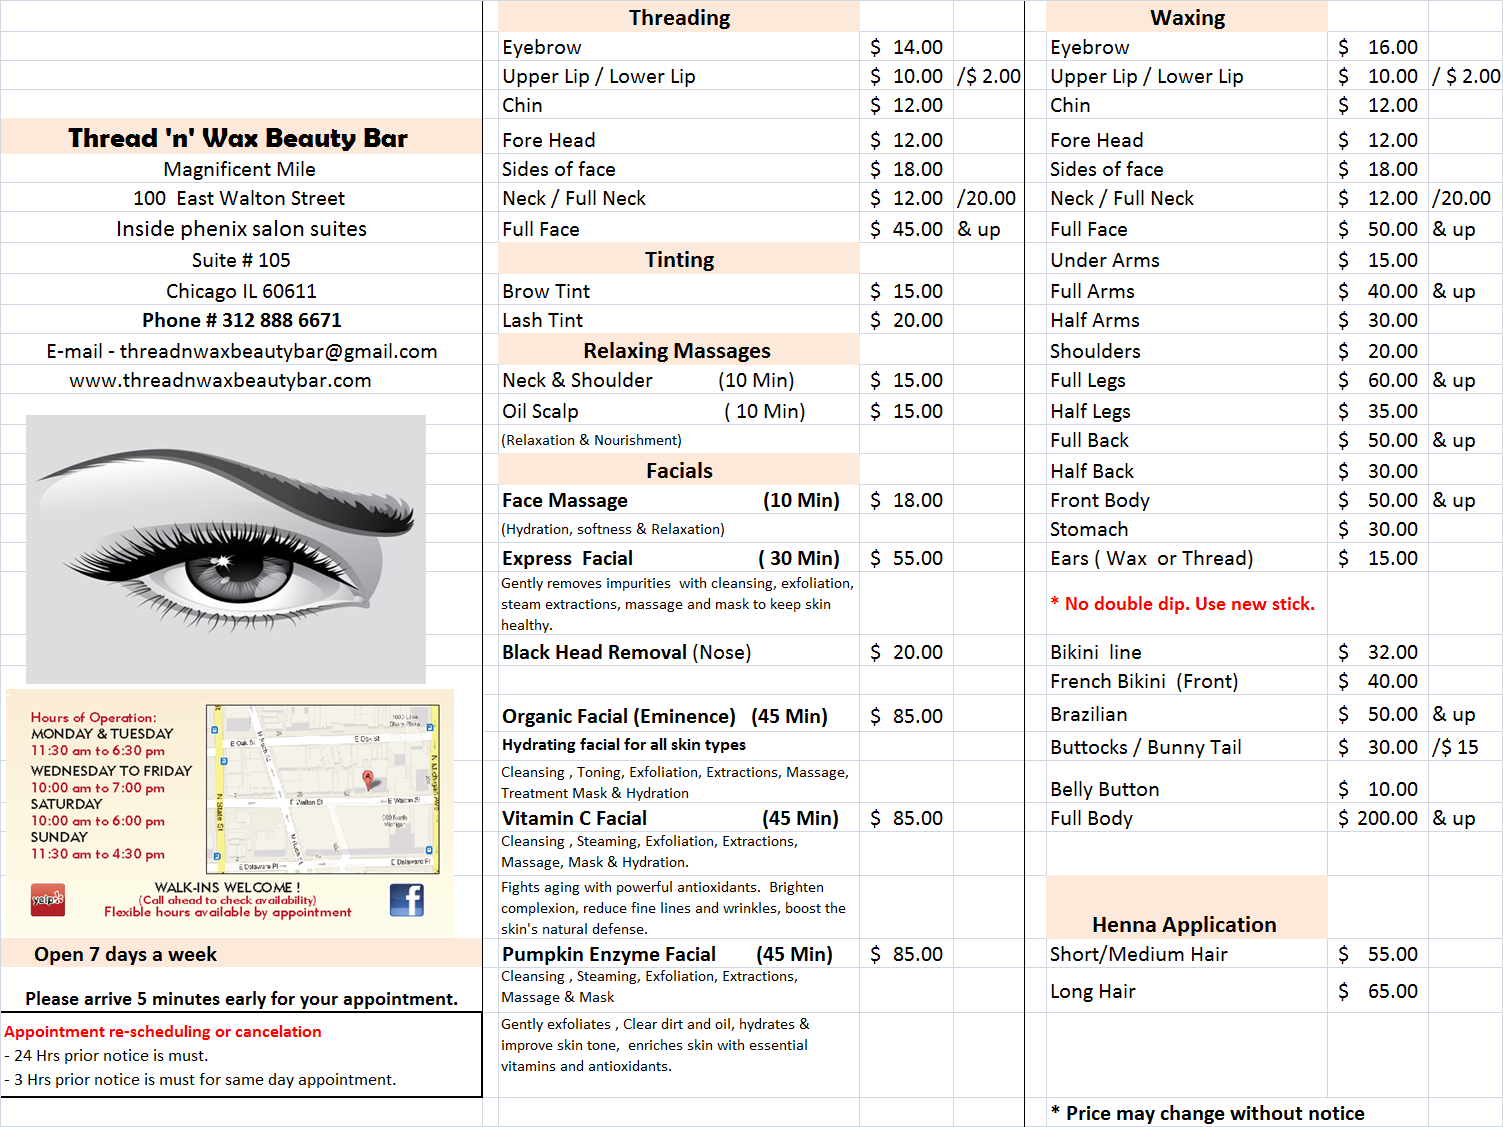Select the Shoulders waxing item

[1095, 351]
